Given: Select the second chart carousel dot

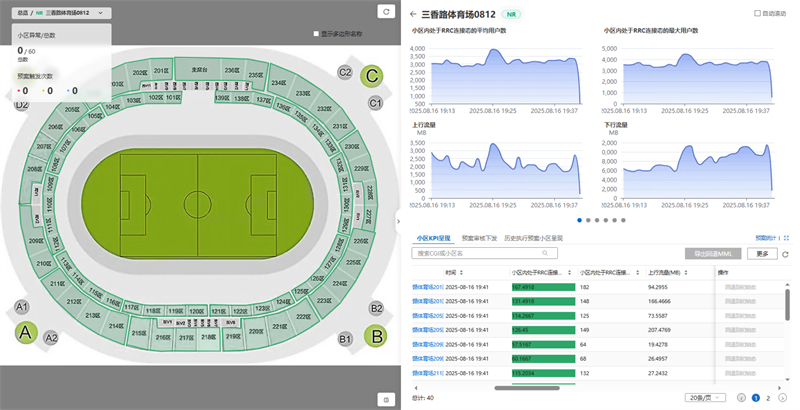Looking at the screenshot, I should tap(589, 220).
